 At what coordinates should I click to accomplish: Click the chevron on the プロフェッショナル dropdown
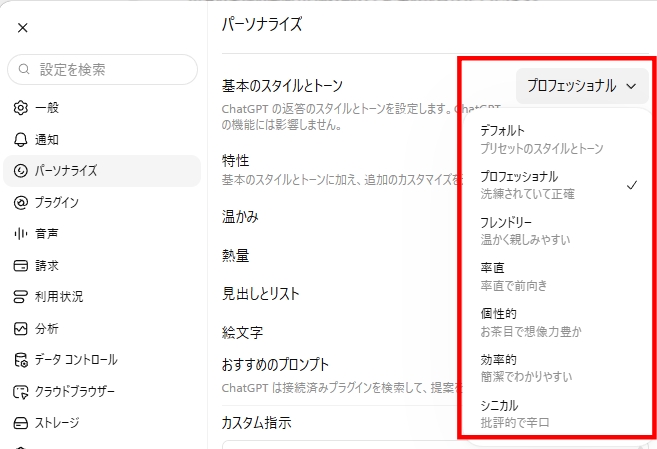coord(631,87)
